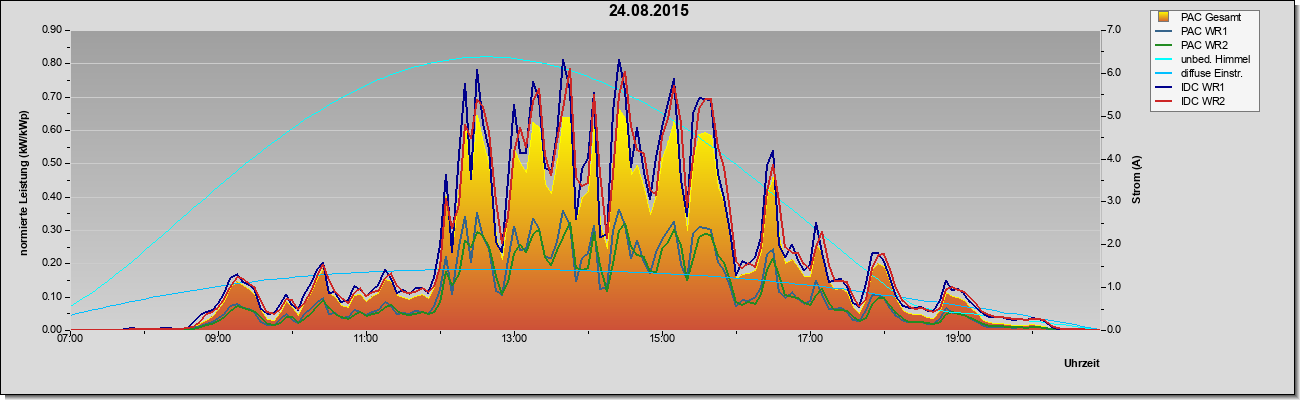Click the PAC WR2 legend entry

click(1192, 45)
